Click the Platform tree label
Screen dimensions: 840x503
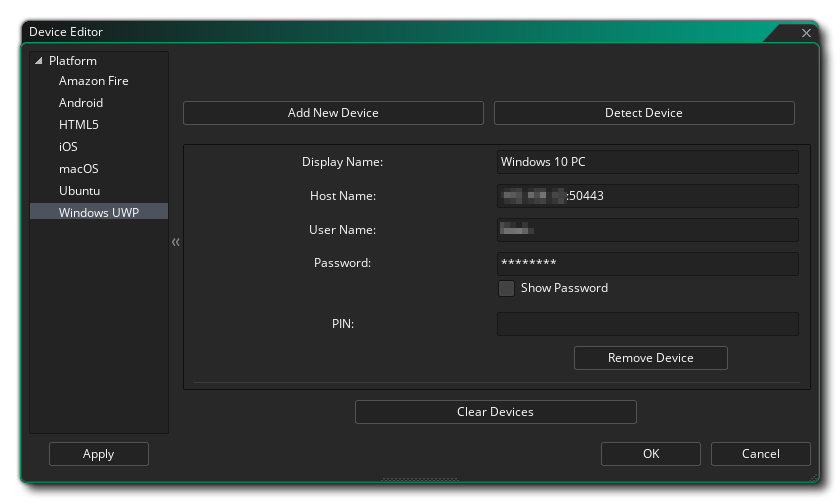(x=73, y=61)
